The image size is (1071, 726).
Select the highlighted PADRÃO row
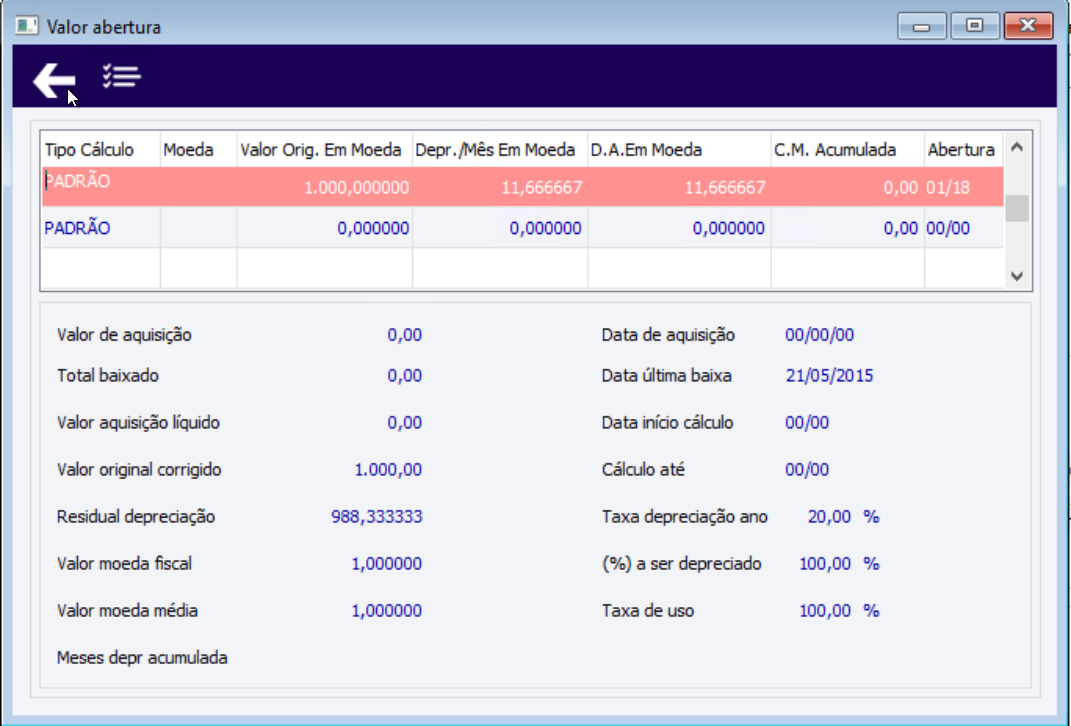click(x=523, y=186)
